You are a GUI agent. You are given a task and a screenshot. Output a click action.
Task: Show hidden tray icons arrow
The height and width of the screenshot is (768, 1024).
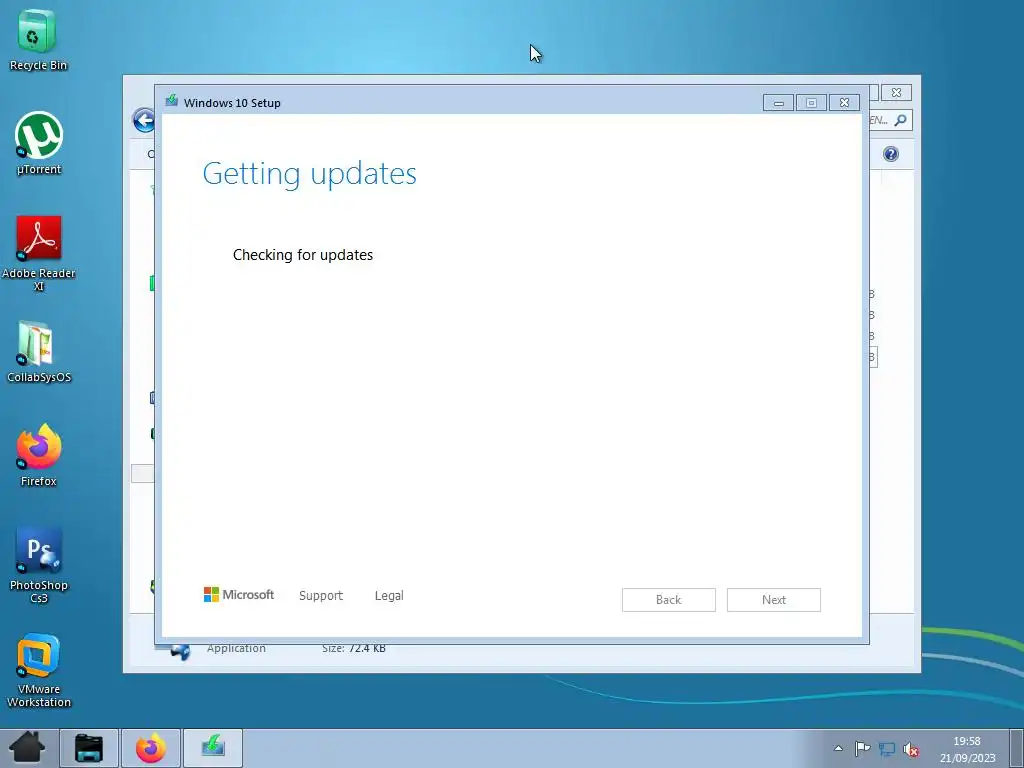pos(839,748)
